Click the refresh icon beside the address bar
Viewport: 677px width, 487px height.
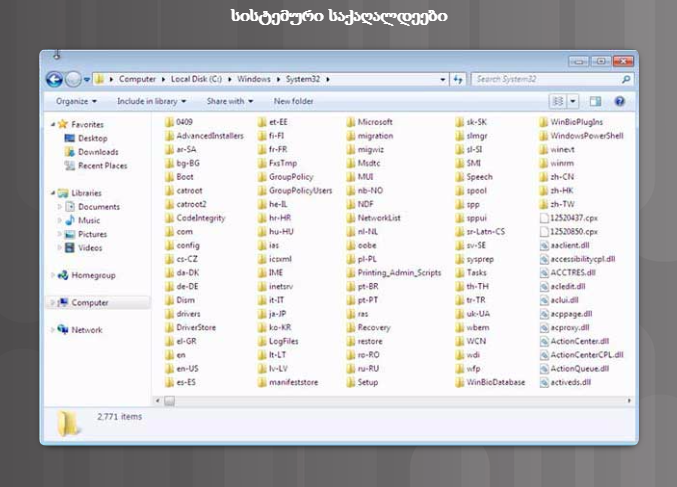[458, 79]
